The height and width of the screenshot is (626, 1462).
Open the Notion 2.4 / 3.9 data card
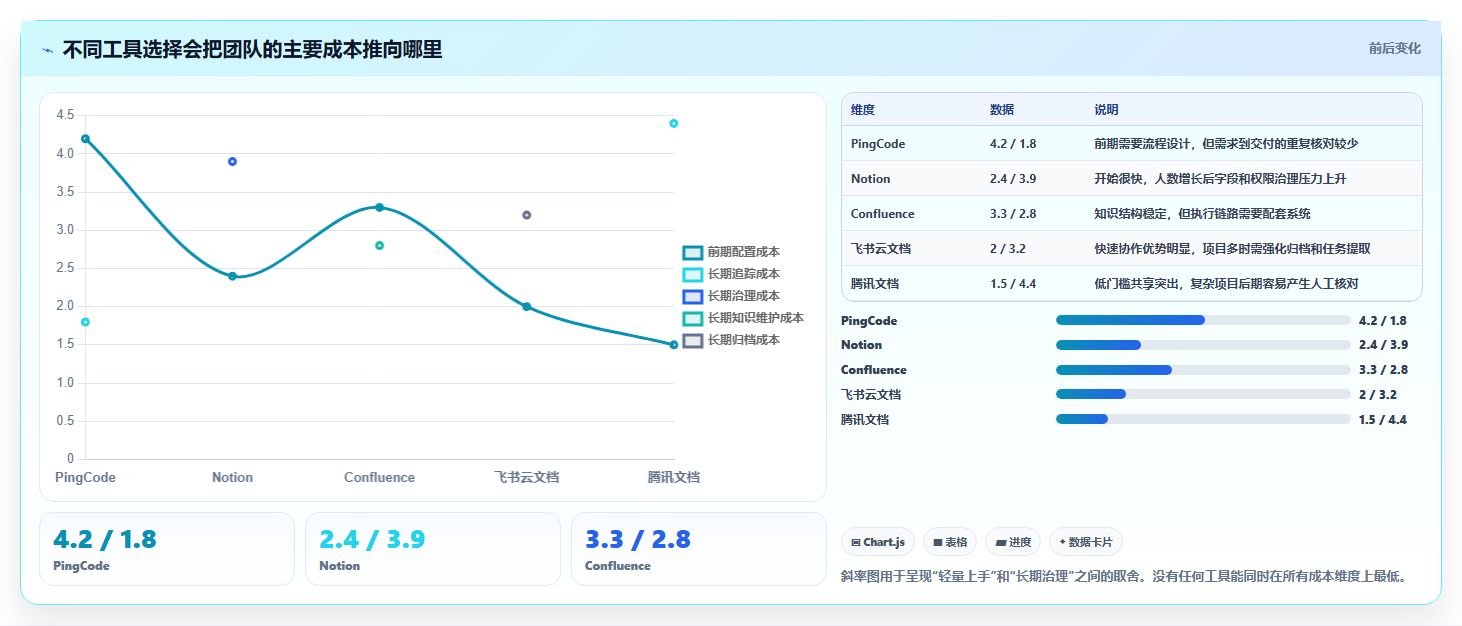click(433, 548)
